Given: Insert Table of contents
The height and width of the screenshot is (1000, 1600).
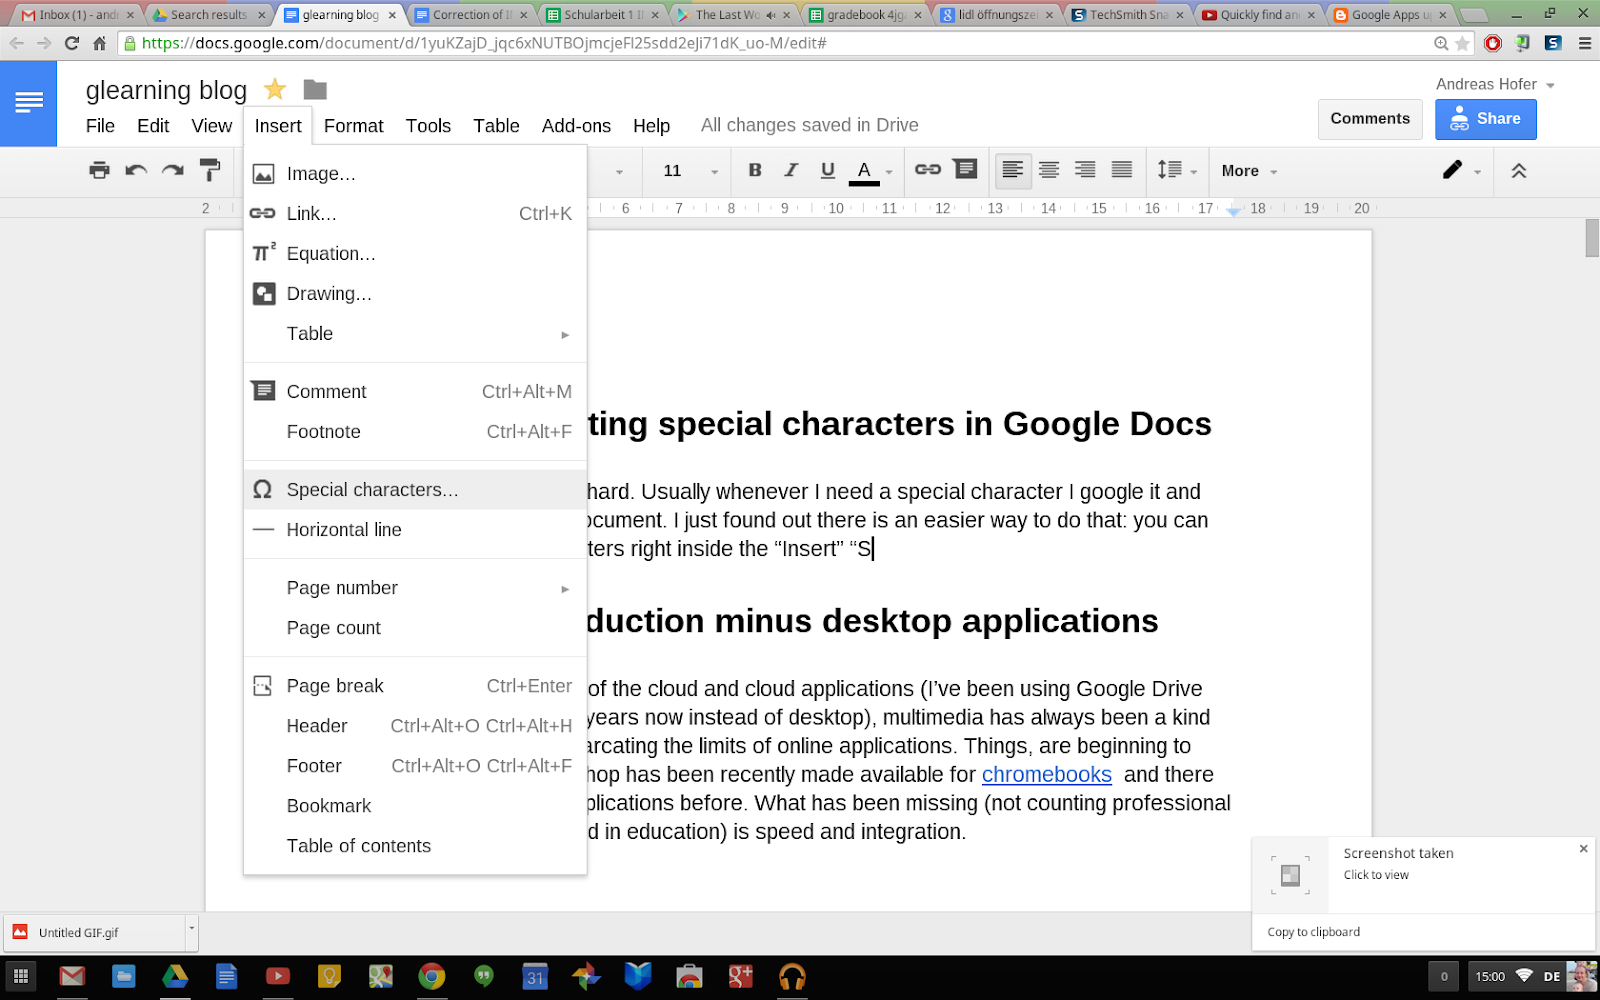Looking at the screenshot, I should click(x=415, y=846).
